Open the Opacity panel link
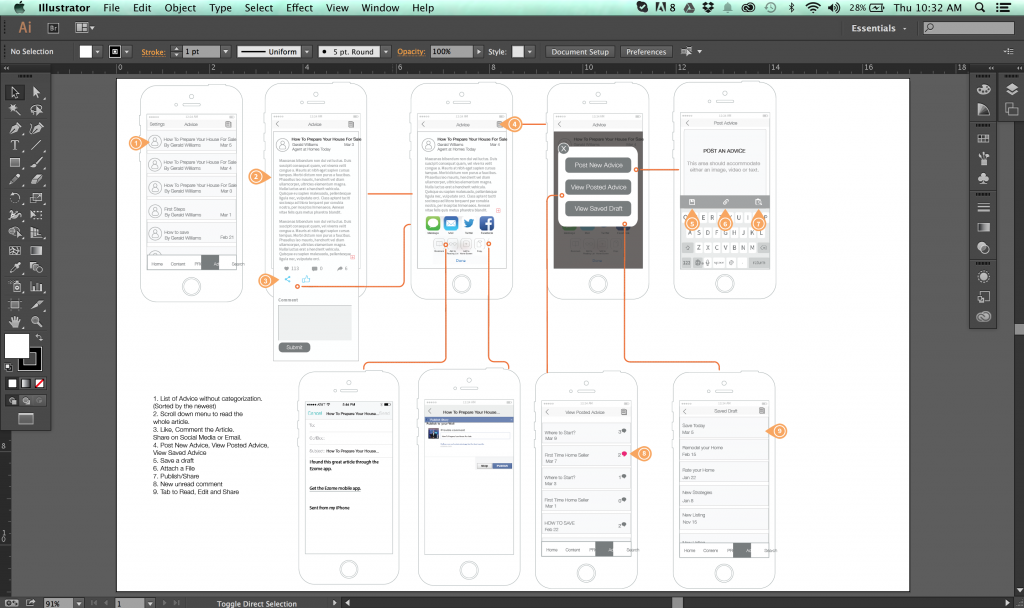Screen dimensions: 1024x608 (411, 52)
